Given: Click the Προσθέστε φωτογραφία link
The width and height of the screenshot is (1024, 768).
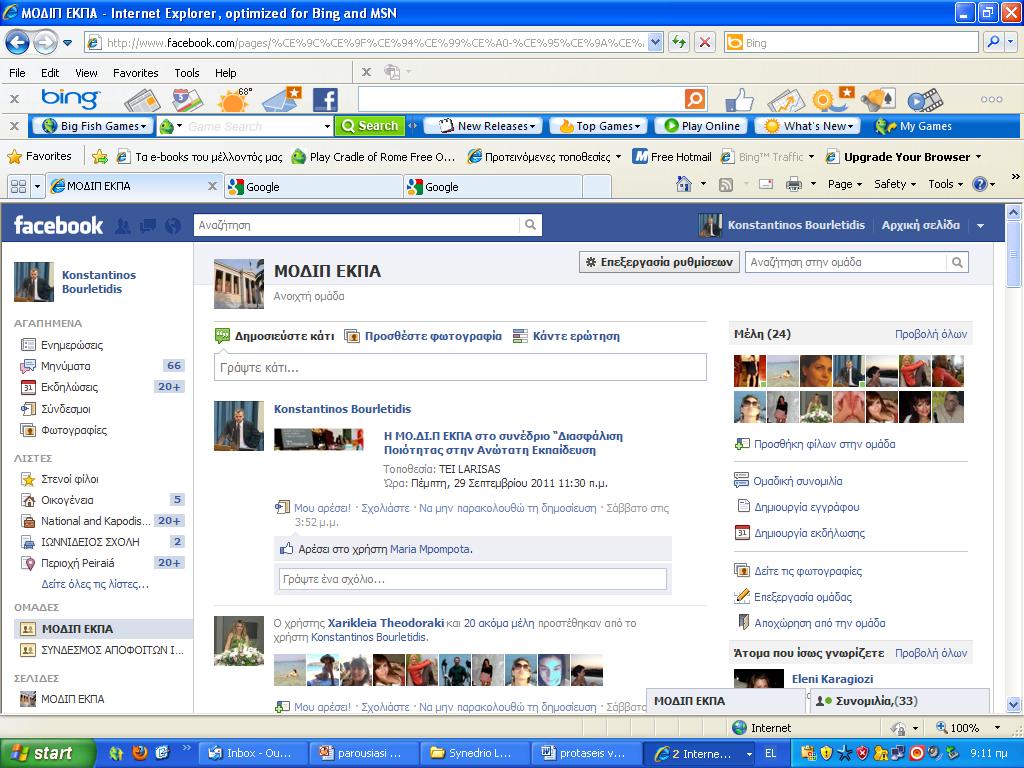Looking at the screenshot, I should click(433, 336).
